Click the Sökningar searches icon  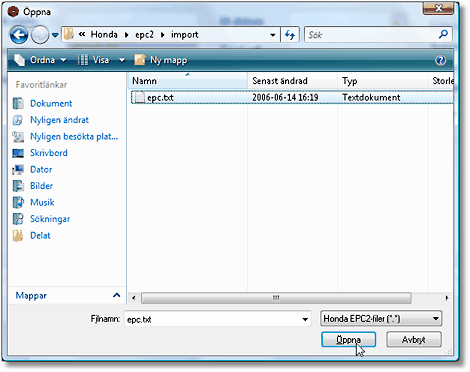tap(18, 219)
